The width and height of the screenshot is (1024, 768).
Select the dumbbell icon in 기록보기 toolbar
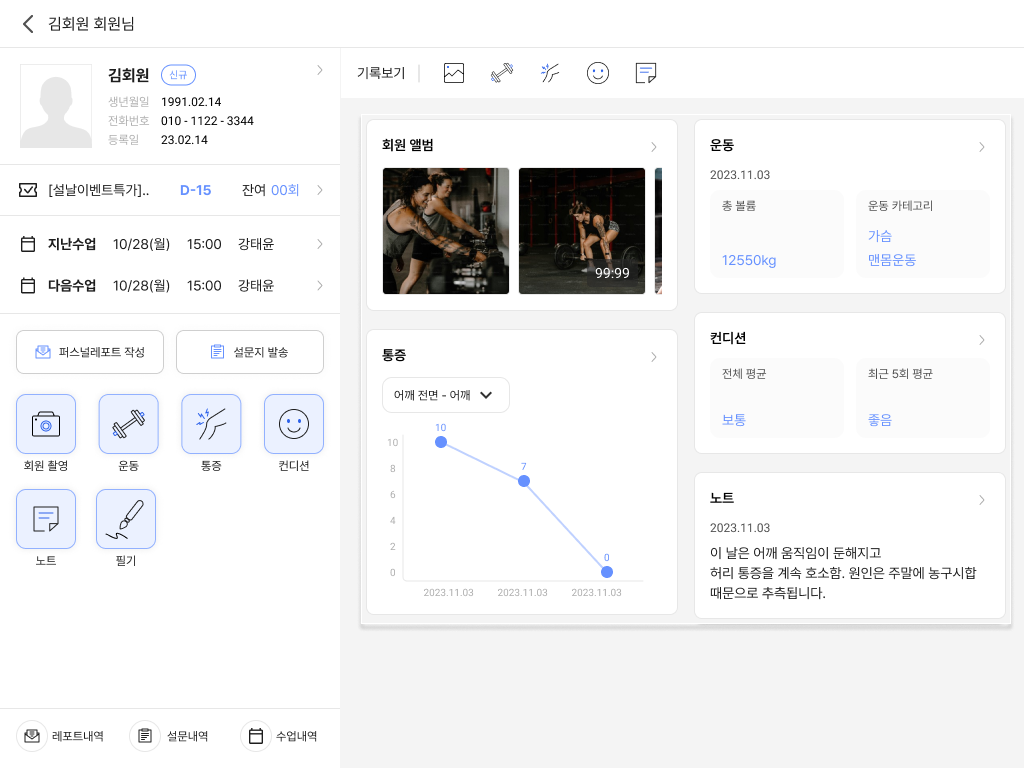point(502,72)
